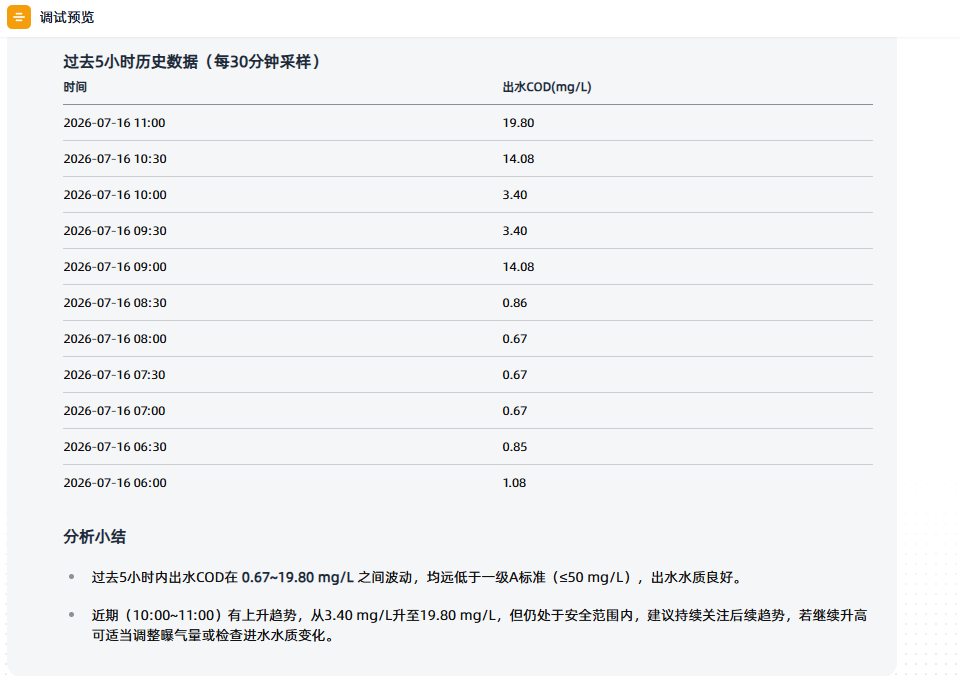This screenshot has width=960, height=676.
Task: Select the 2026-07-16 11:00 time cell
Action: point(114,122)
